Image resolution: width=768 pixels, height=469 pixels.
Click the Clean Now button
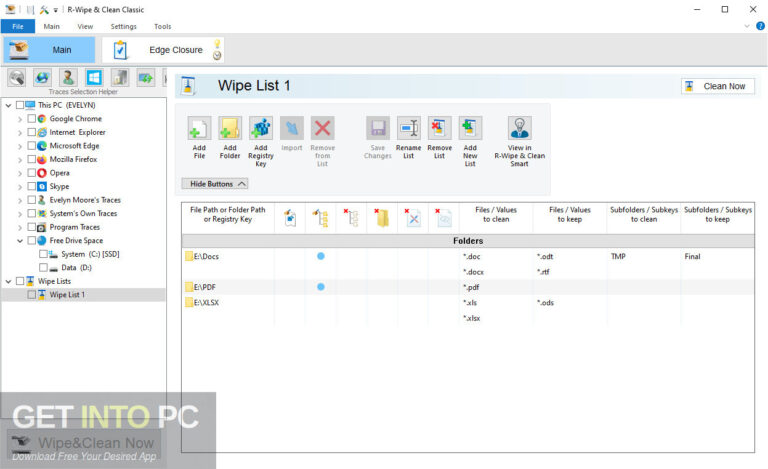click(718, 86)
